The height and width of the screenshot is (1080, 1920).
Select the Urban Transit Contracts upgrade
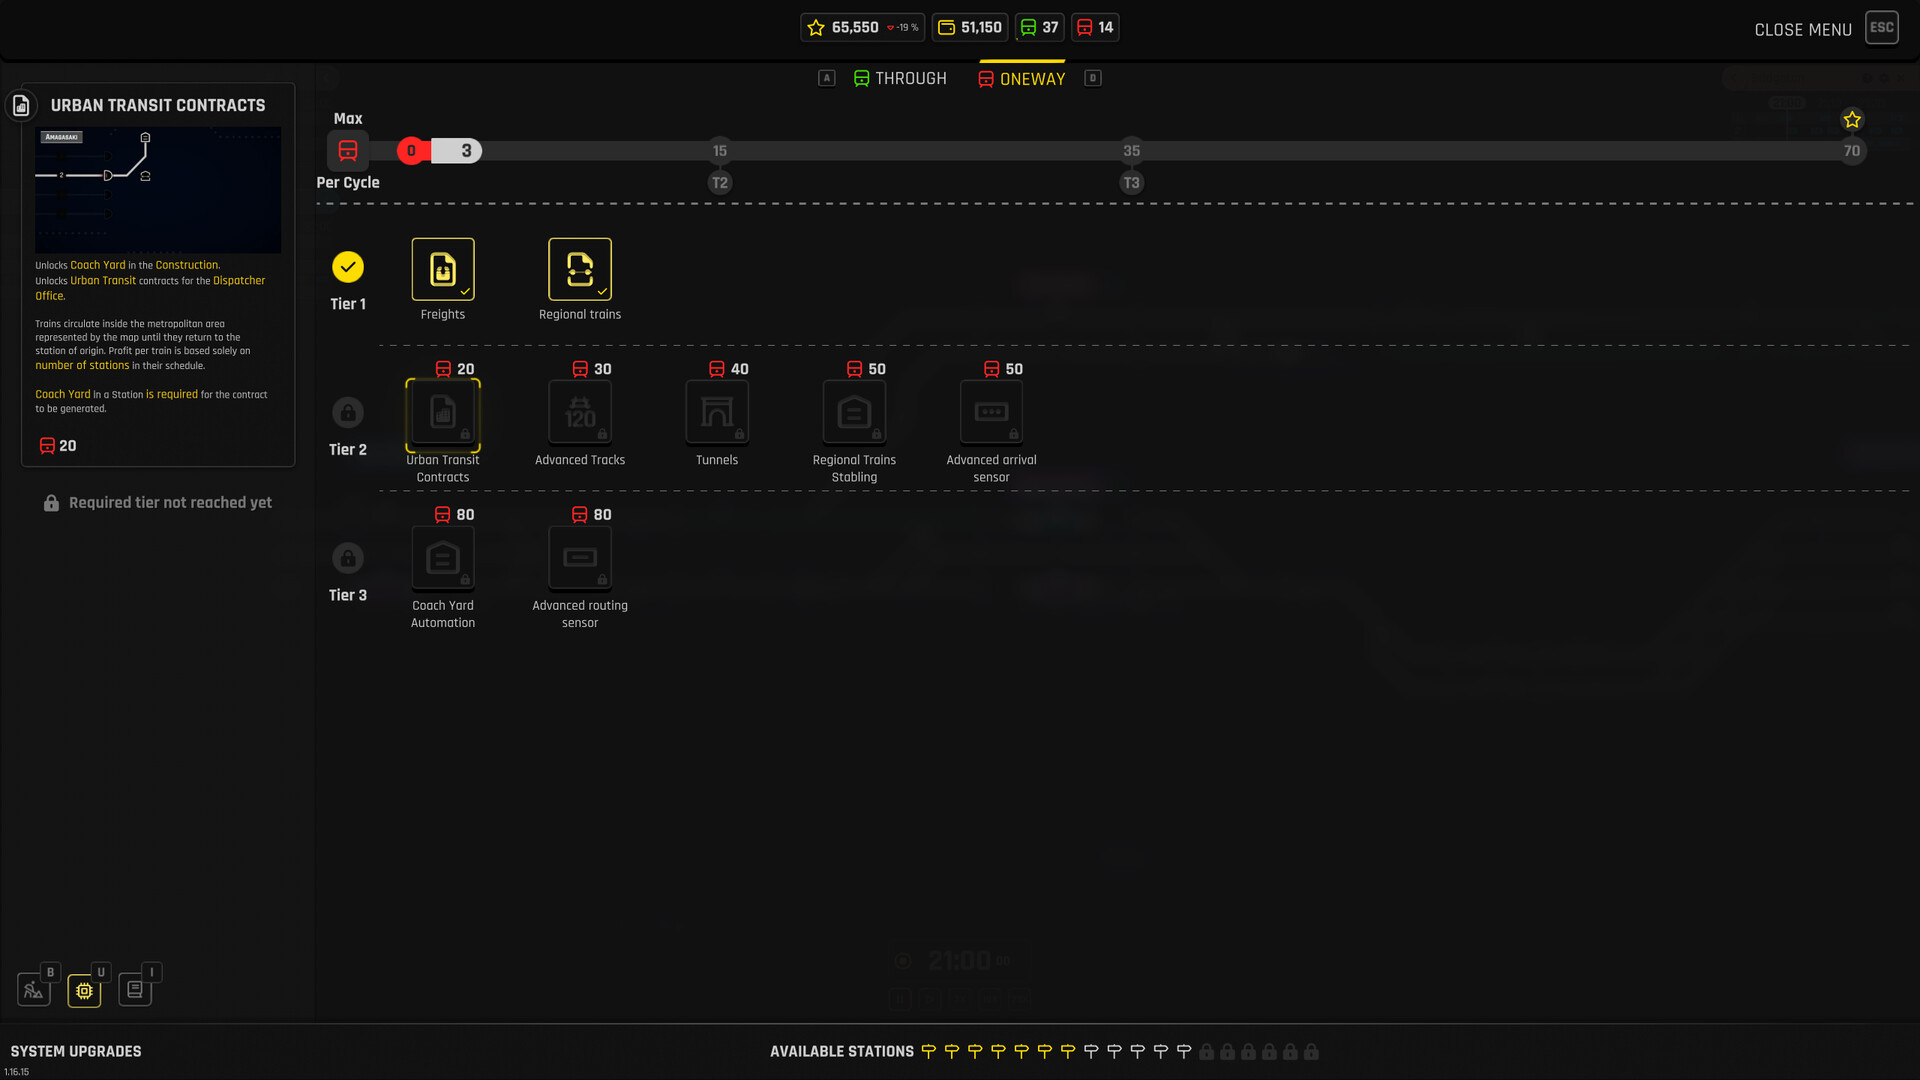pyautogui.click(x=443, y=414)
